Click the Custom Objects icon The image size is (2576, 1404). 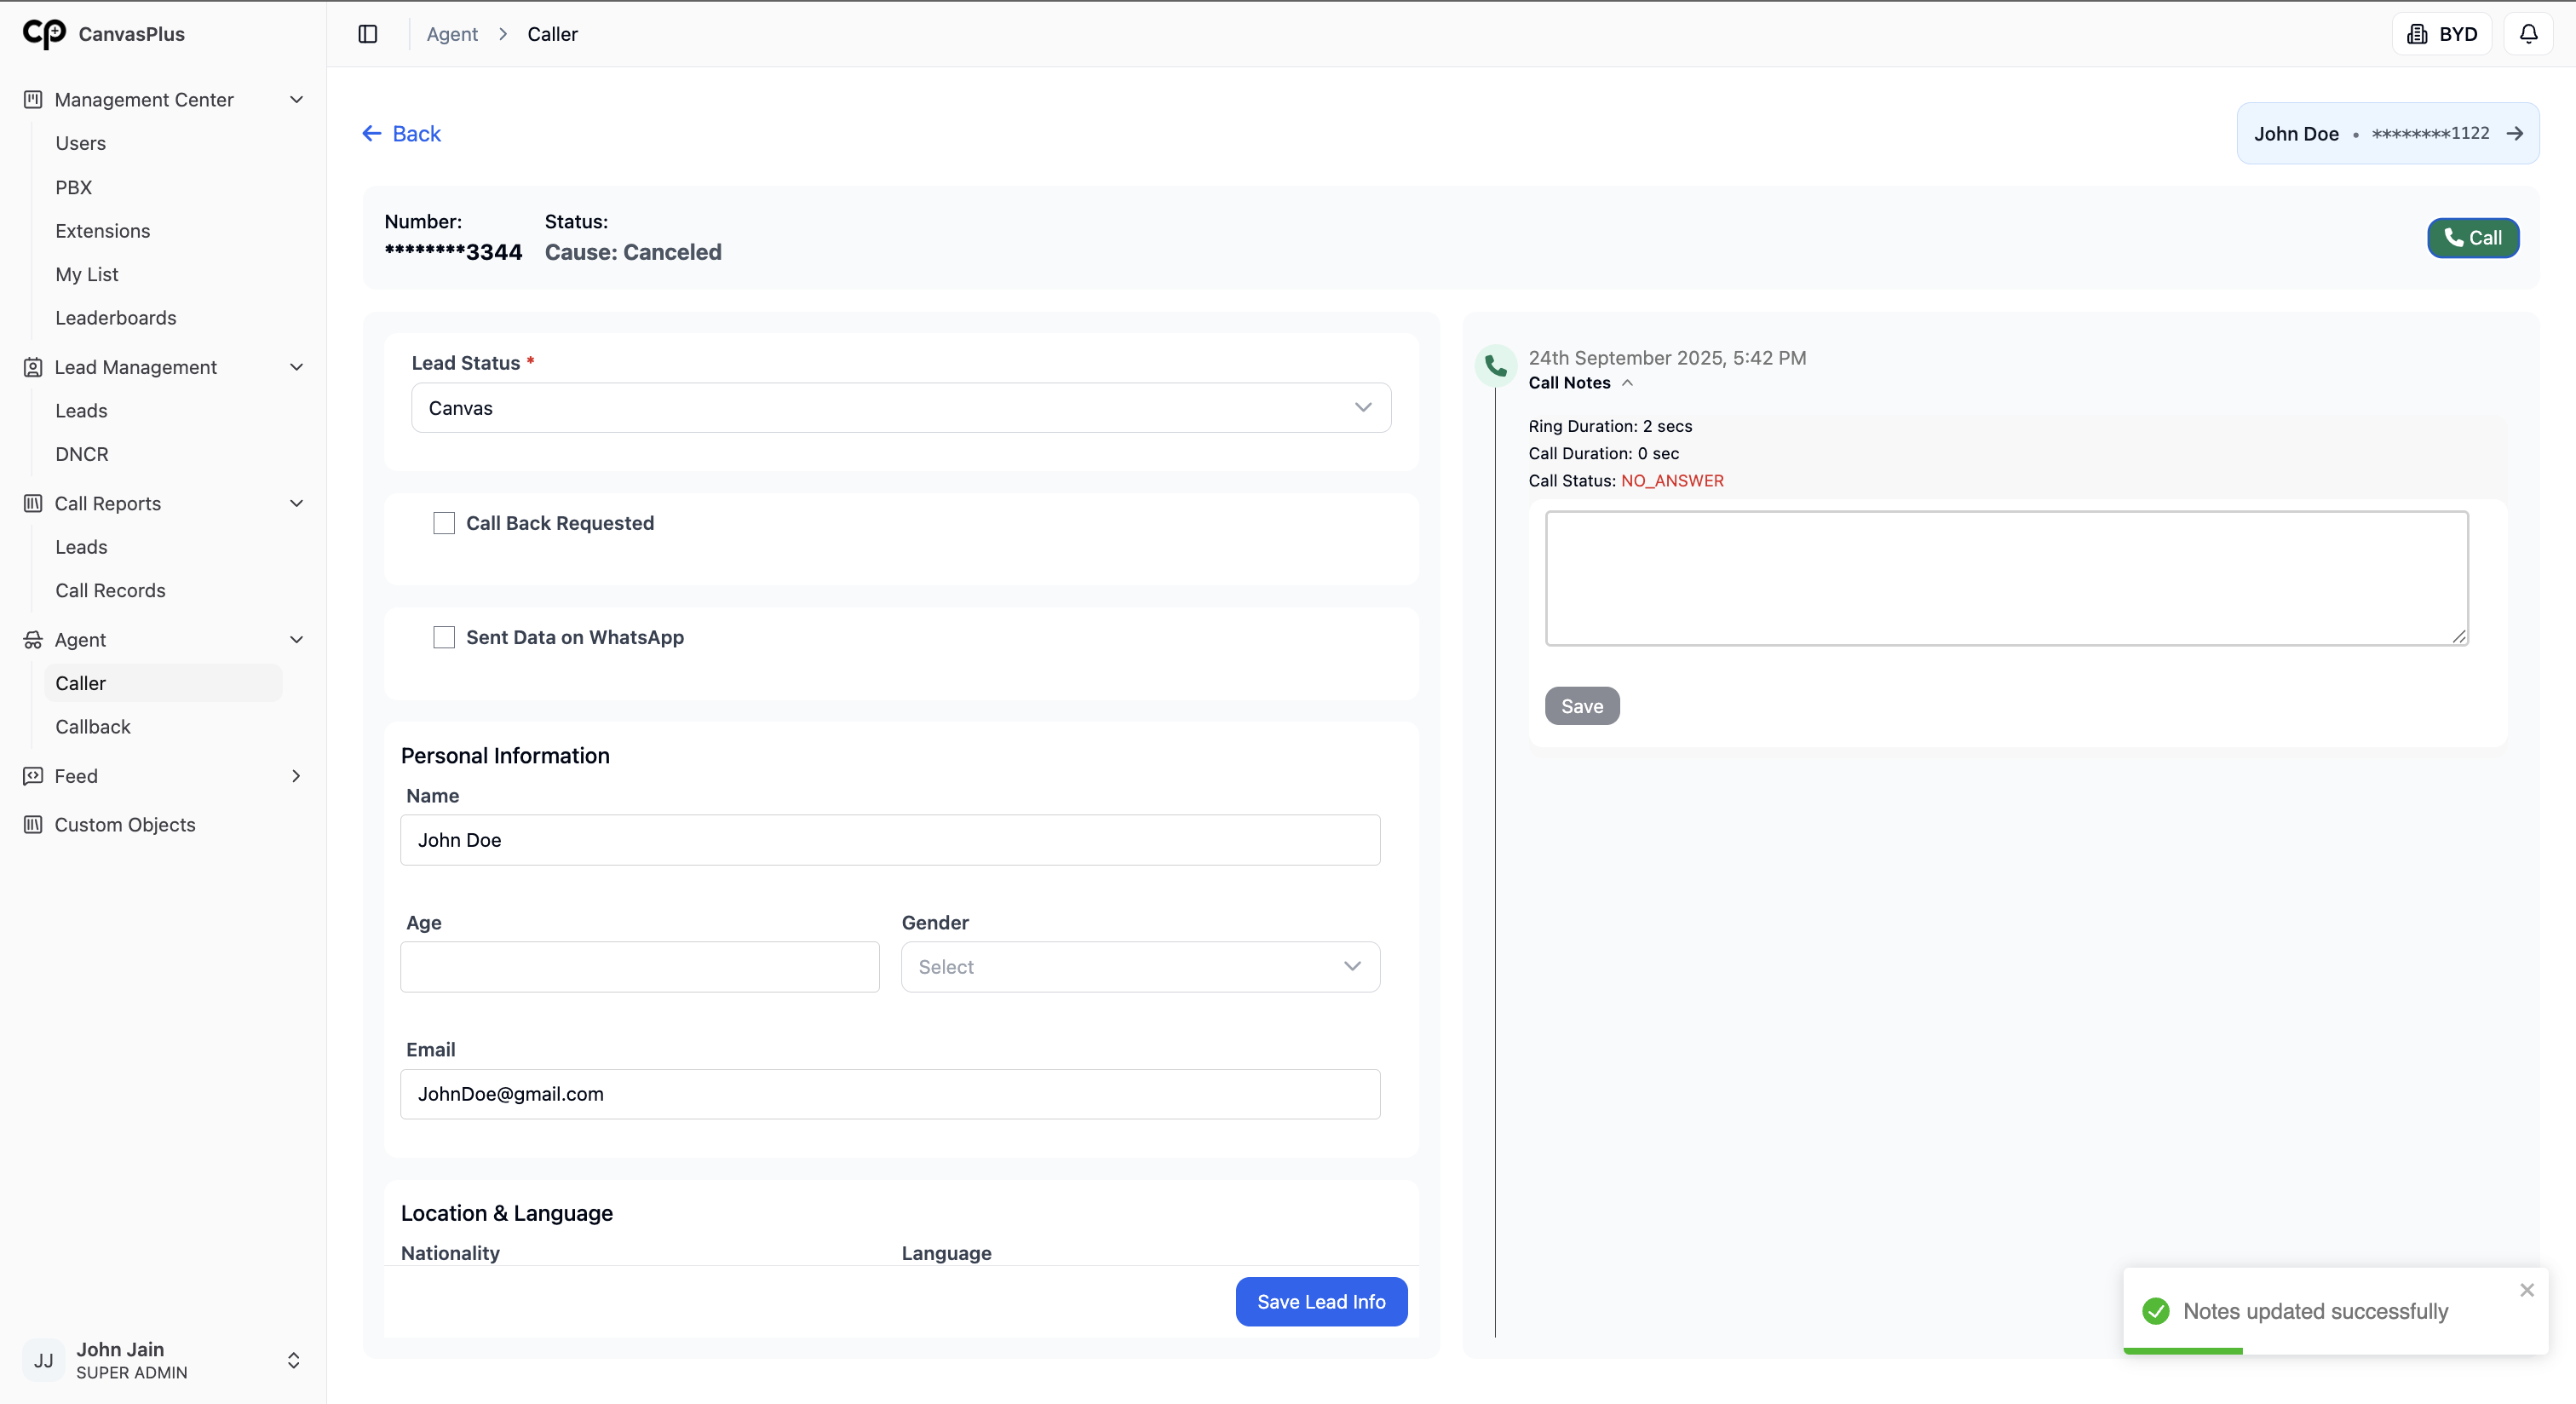tap(33, 825)
